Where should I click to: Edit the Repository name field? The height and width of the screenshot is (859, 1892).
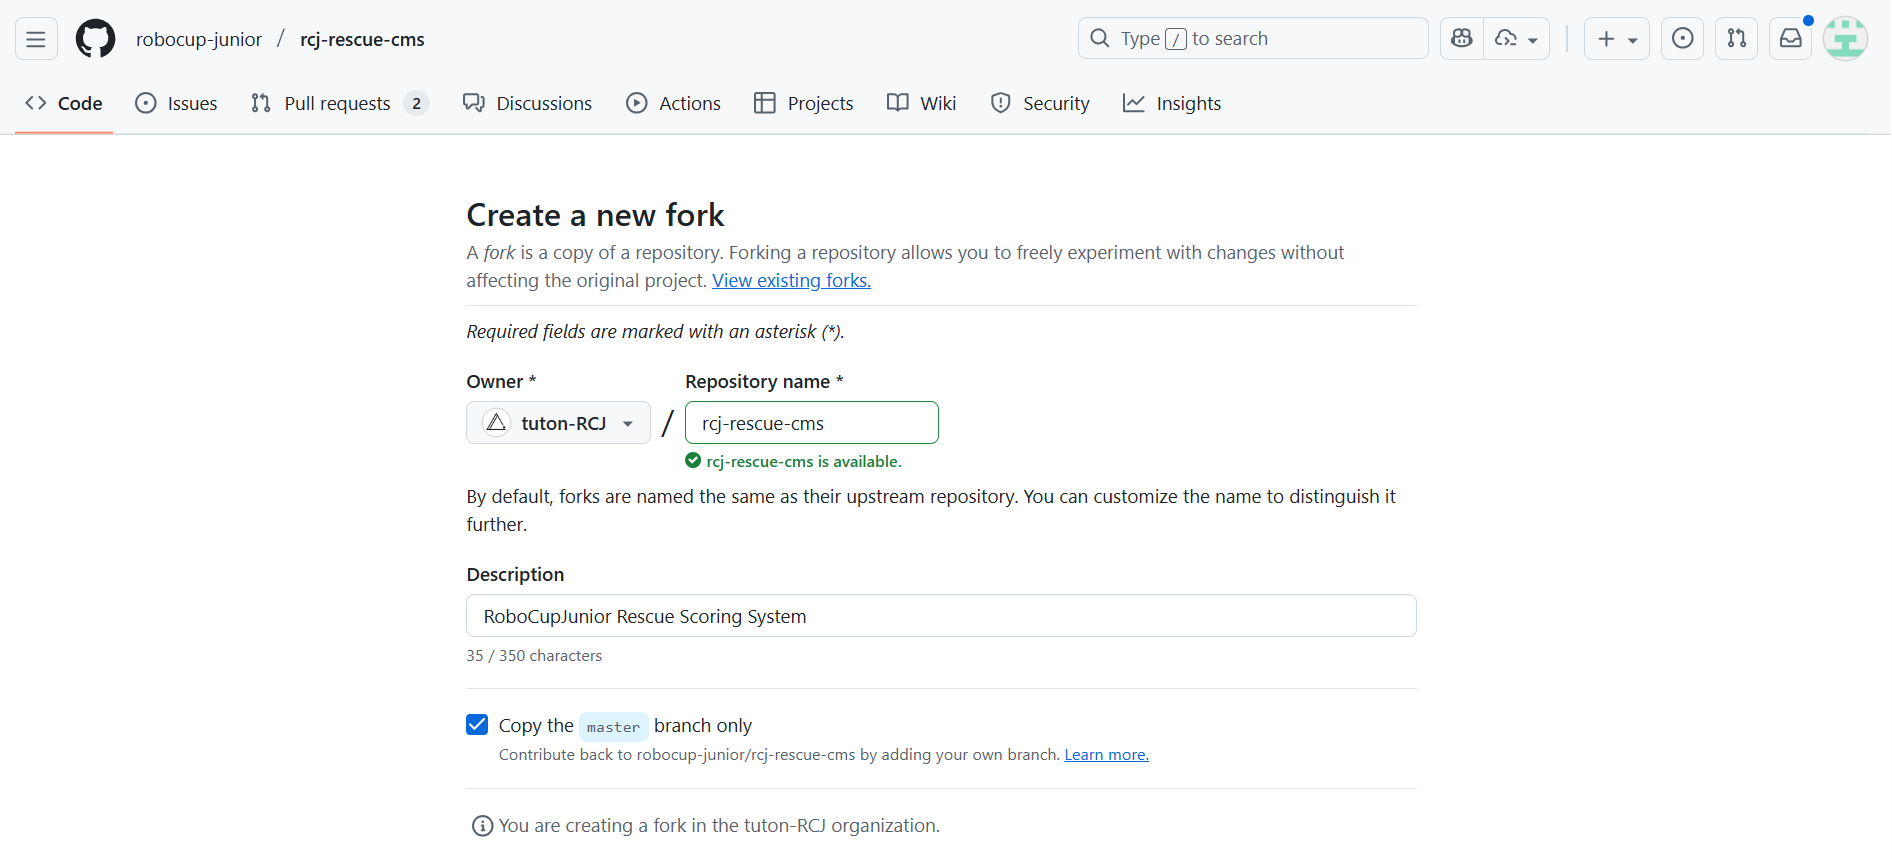coord(811,423)
